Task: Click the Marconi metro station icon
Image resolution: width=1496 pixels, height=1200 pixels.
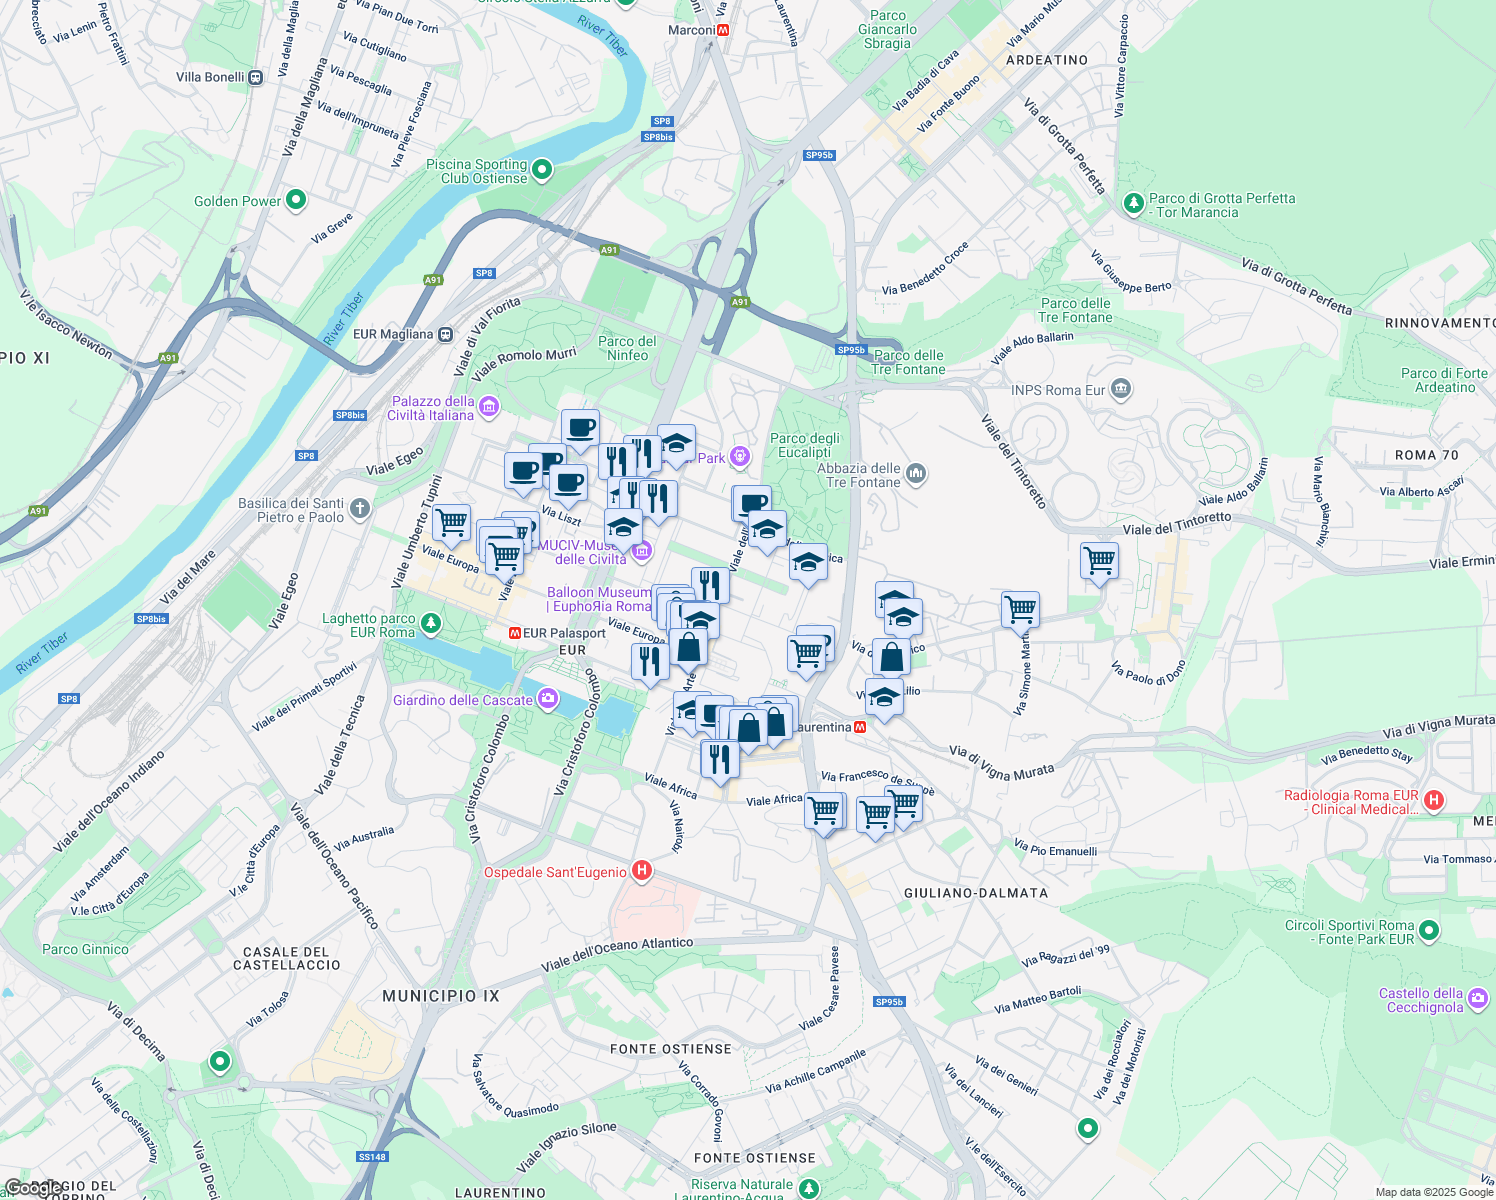Action: click(723, 29)
